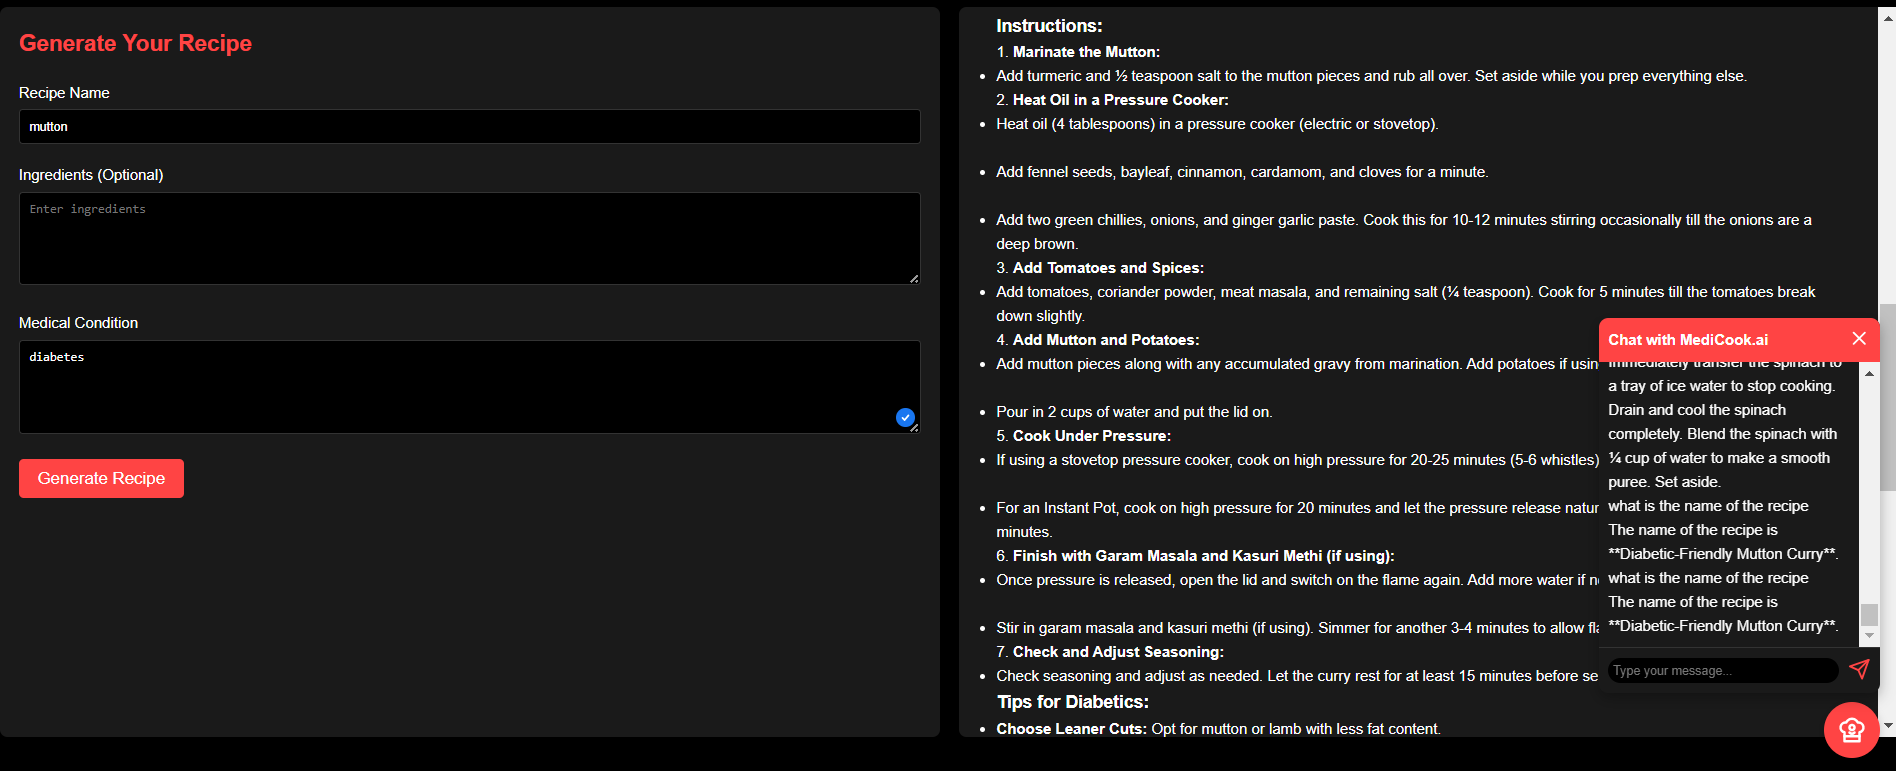The image size is (1896, 771).
Task: Click the chat scrollbar up arrow
Action: [x=1869, y=373]
